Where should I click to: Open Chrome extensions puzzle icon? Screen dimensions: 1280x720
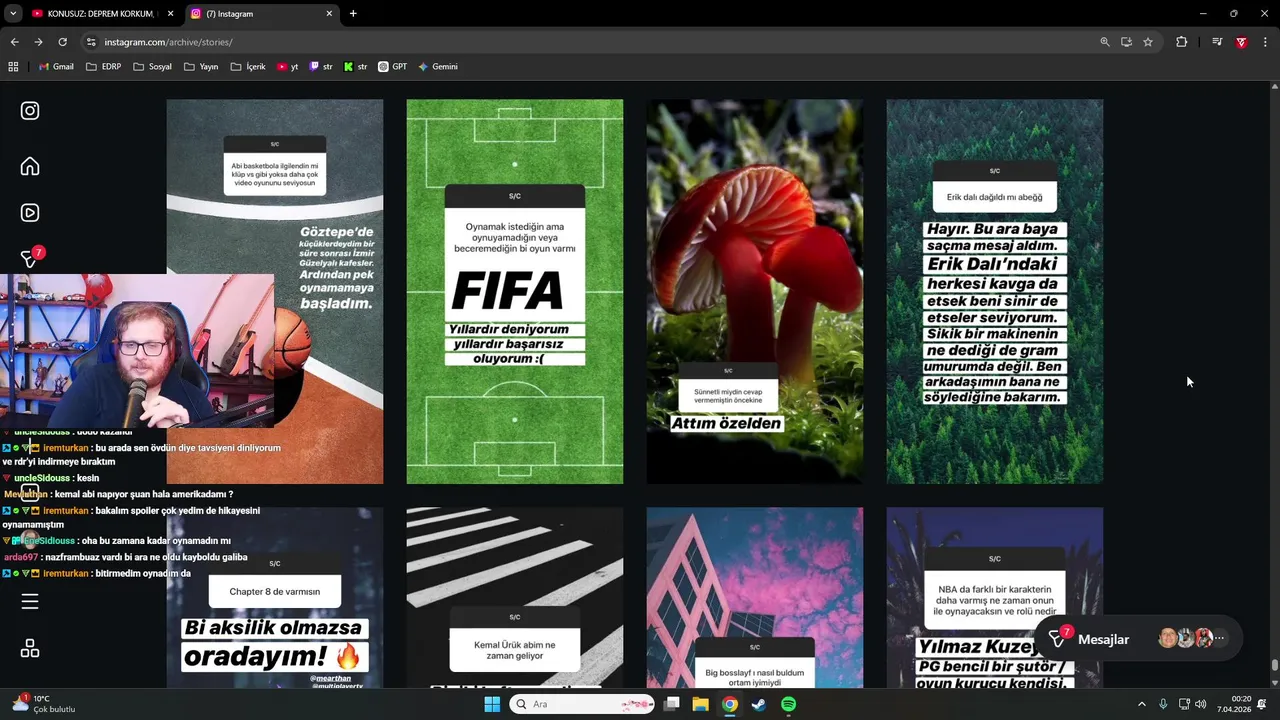click(1181, 42)
